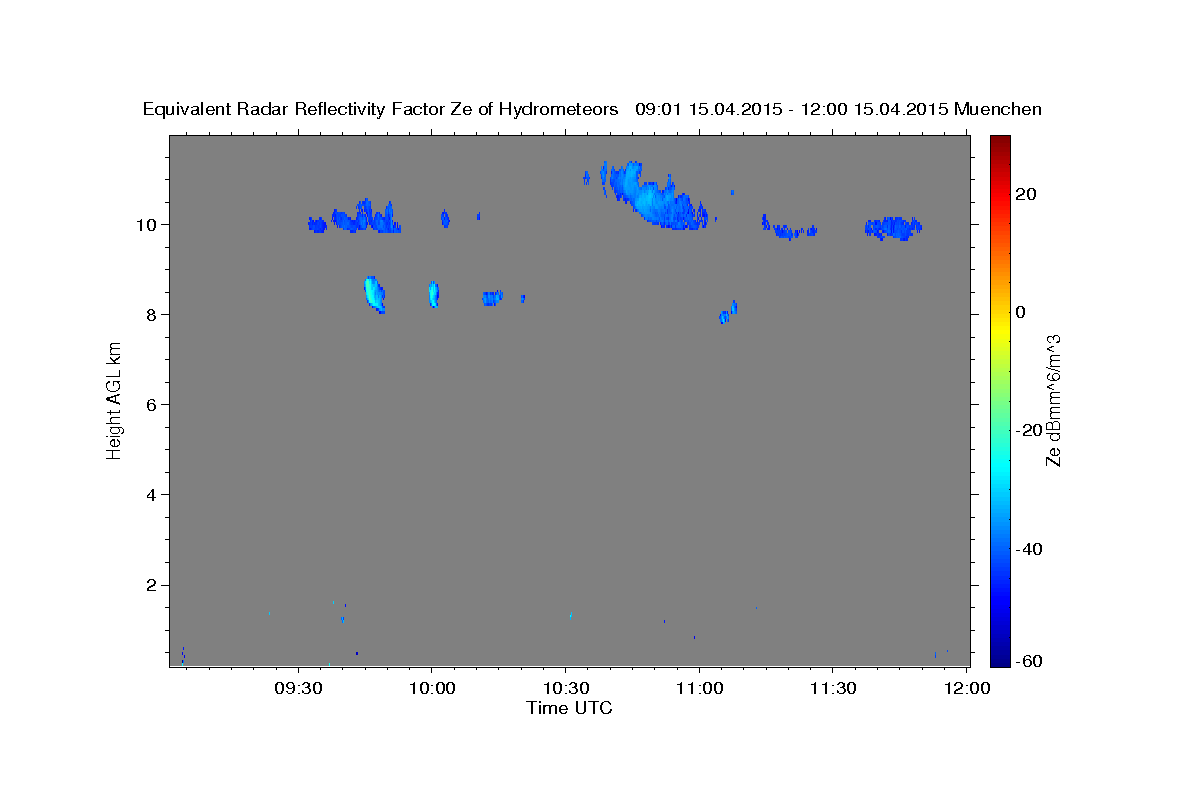This screenshot has width=1200, height=800.
Task: Select the 'Height AGL km' axis title
Action: tap(114, 401)
